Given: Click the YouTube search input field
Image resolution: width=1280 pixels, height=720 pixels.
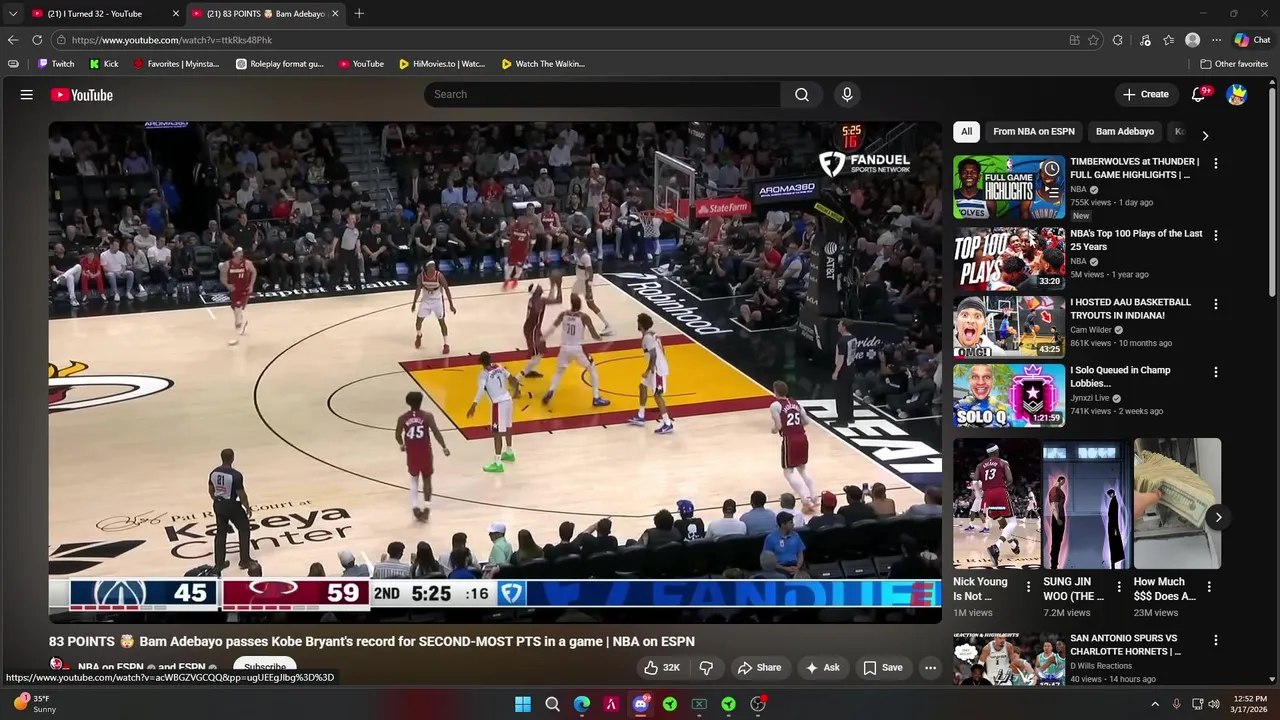Looking at the screenshot, I should 603,94.
